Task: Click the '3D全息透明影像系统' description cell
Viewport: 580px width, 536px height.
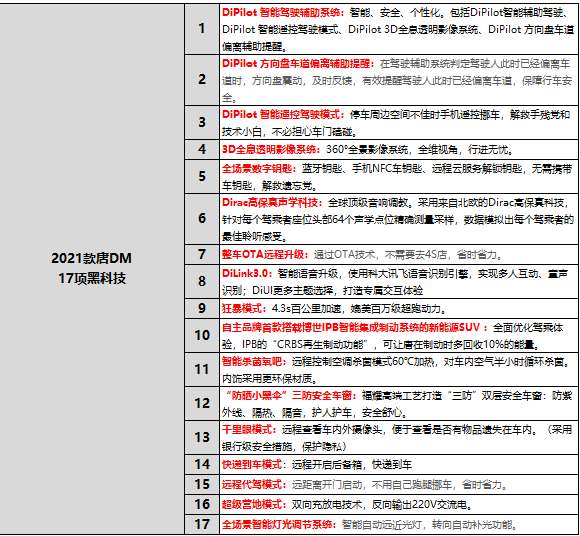Action: tap(399, 149)
